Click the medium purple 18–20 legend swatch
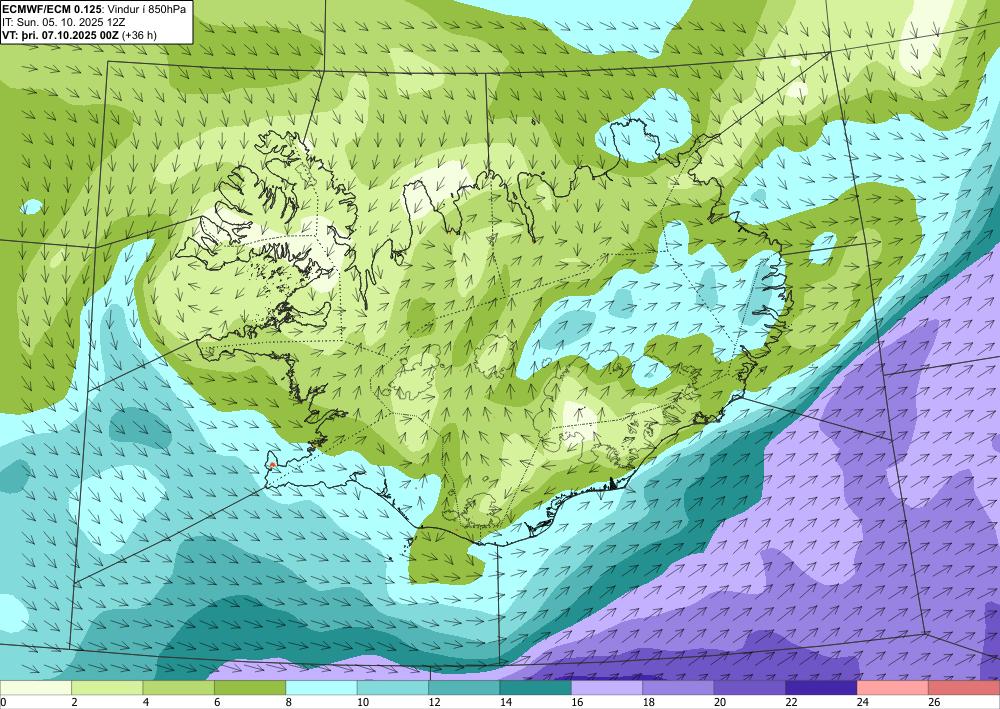The width and height of the screenshot is (1000, 709). pyautogui.click(x=679, y=688)
